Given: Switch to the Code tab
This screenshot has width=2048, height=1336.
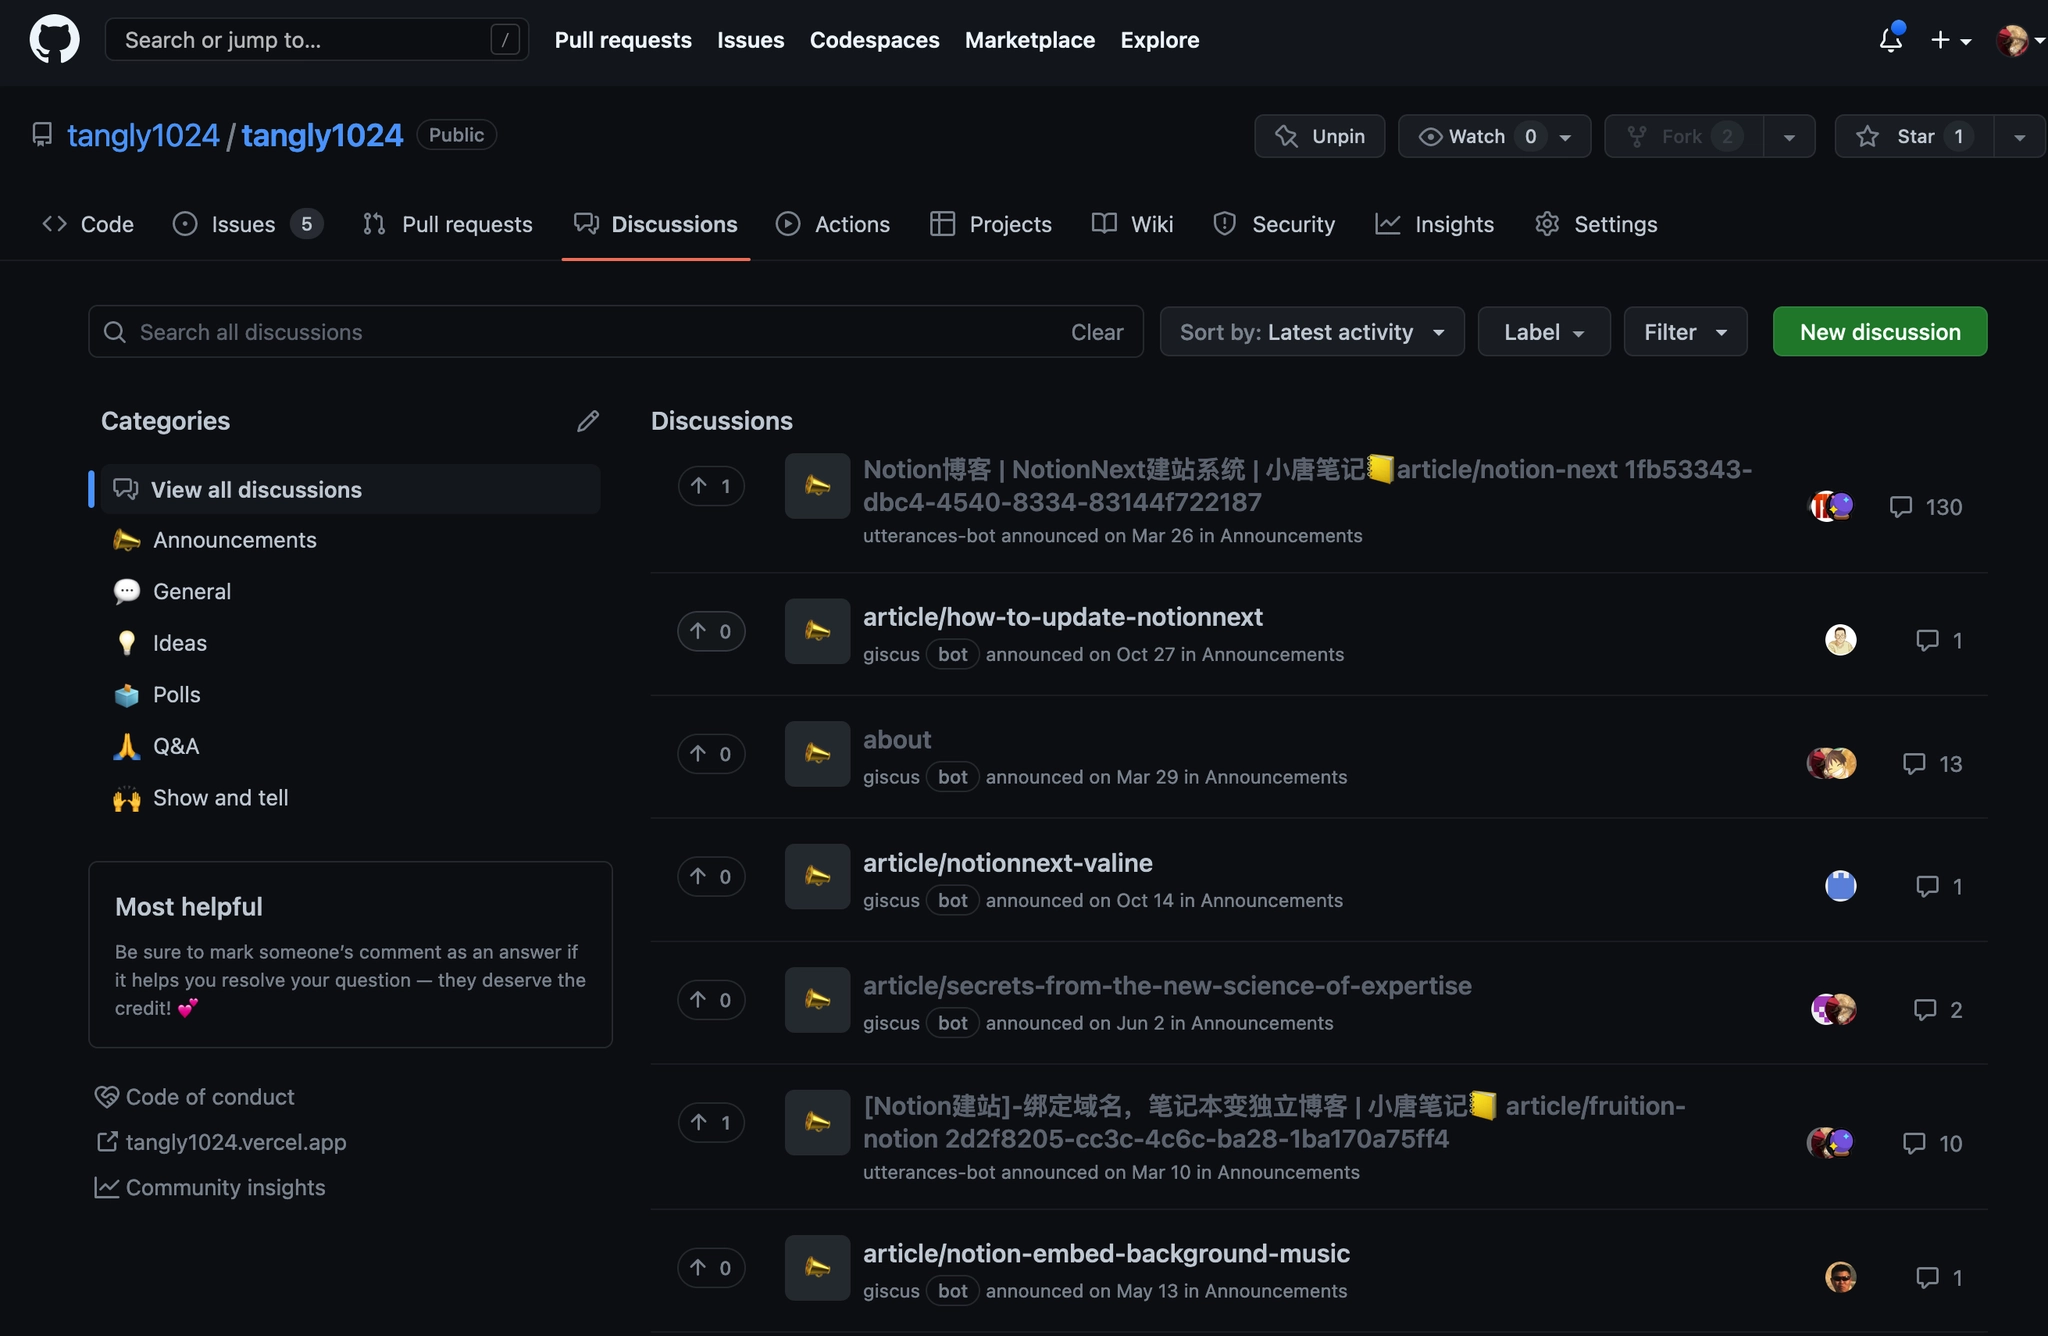Looking at the screenshot, I should click(88, 224).
